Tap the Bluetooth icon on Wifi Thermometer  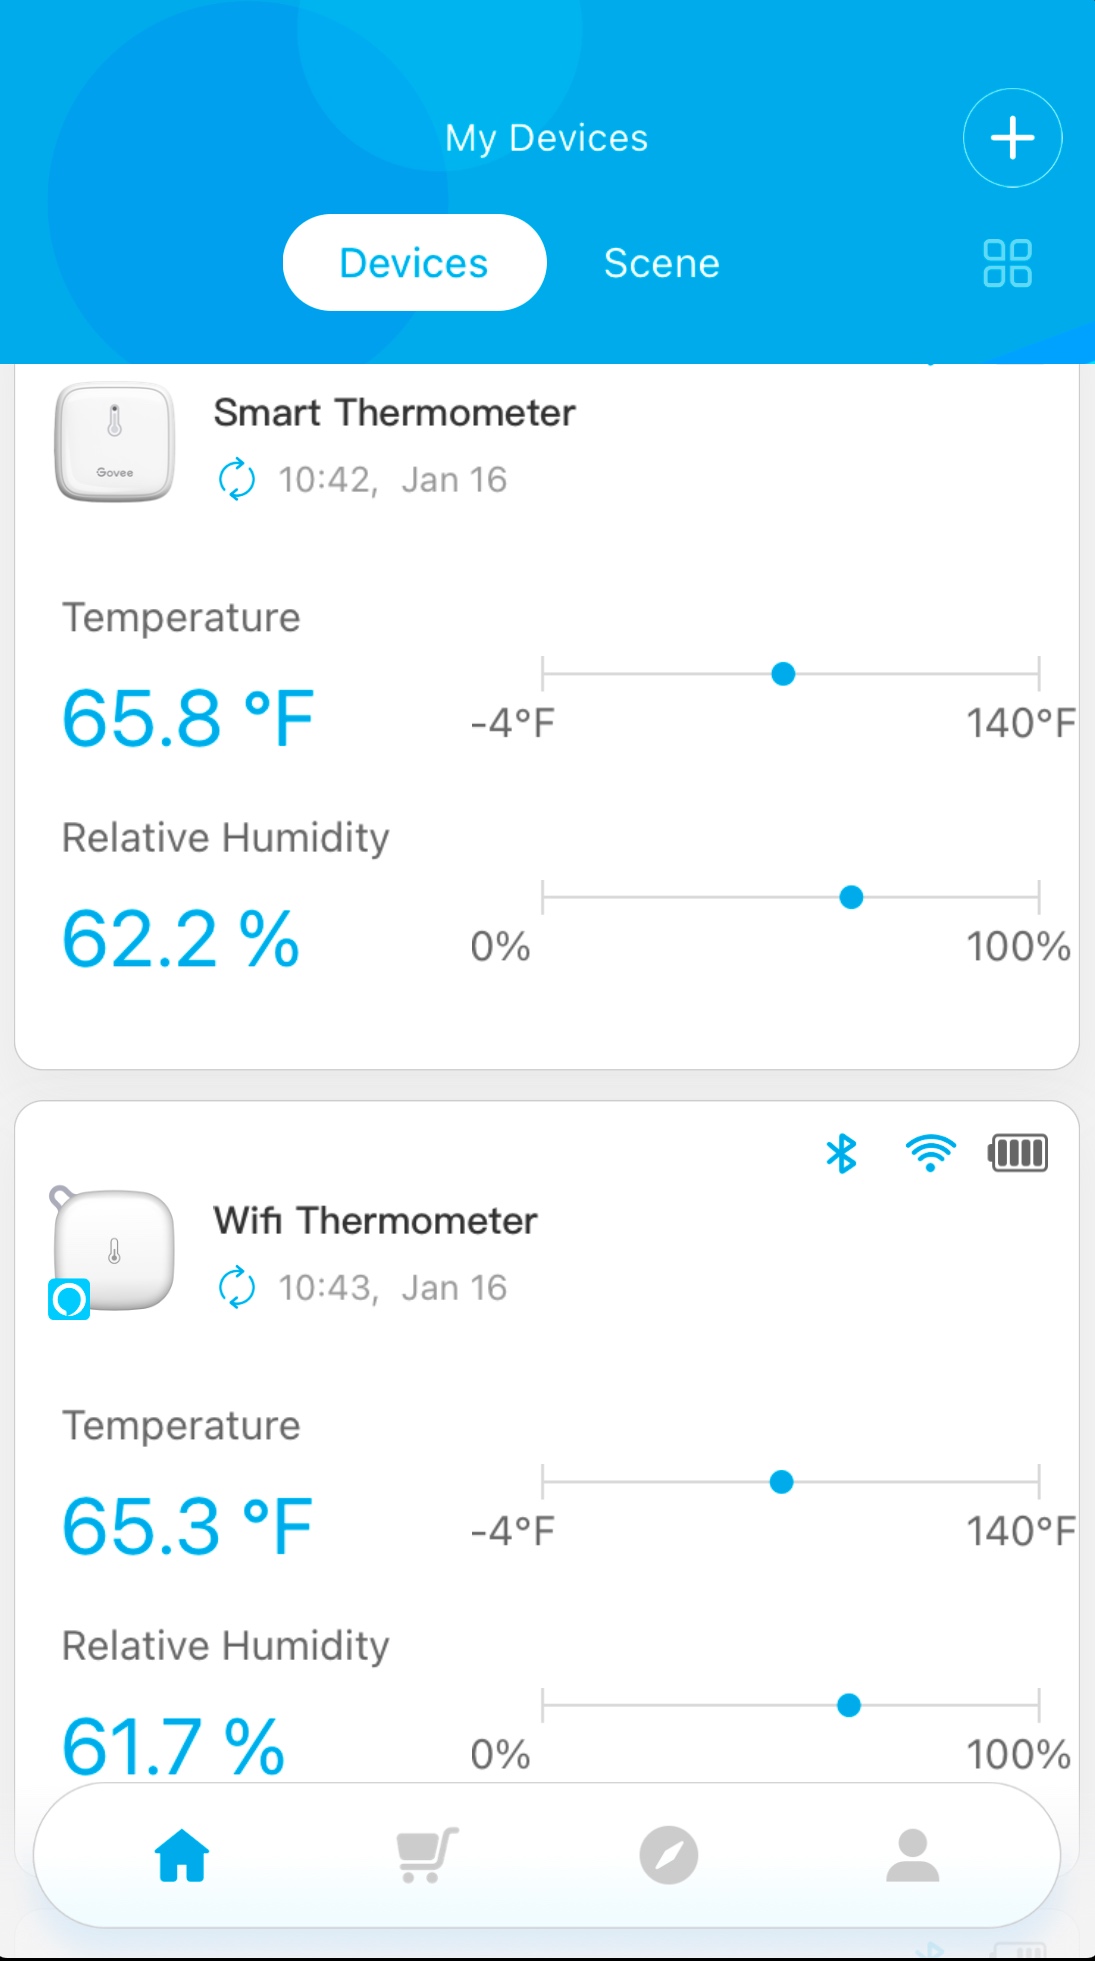tap(841, 1153)
